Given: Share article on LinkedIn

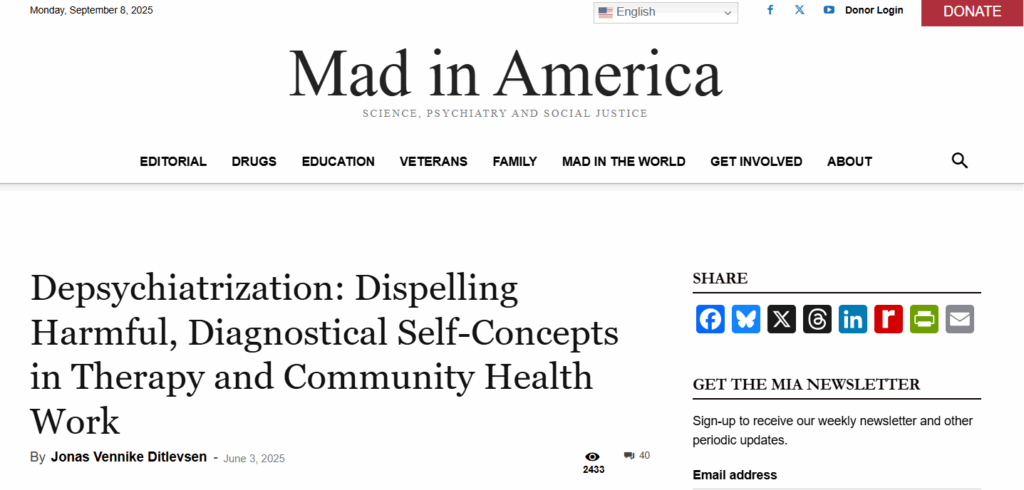Looking at the screenshot, I should pyautogui.click(x=853, y=319).
